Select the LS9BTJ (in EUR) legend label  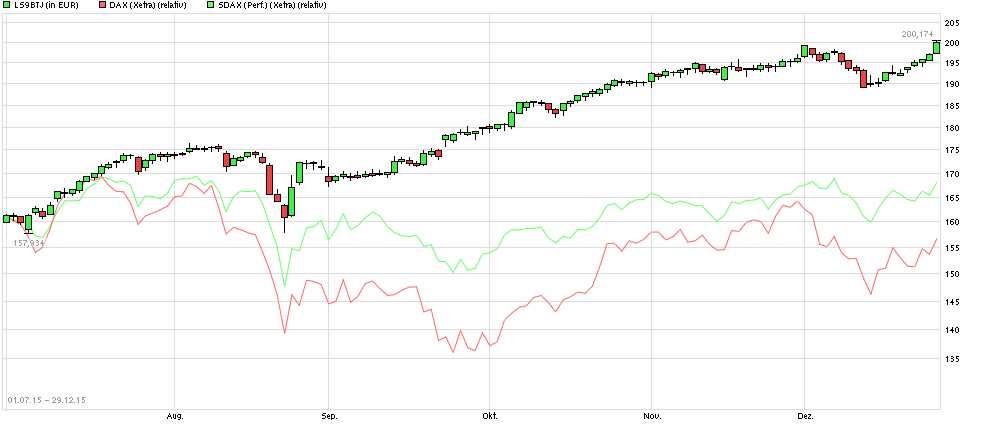pos(46,6)
